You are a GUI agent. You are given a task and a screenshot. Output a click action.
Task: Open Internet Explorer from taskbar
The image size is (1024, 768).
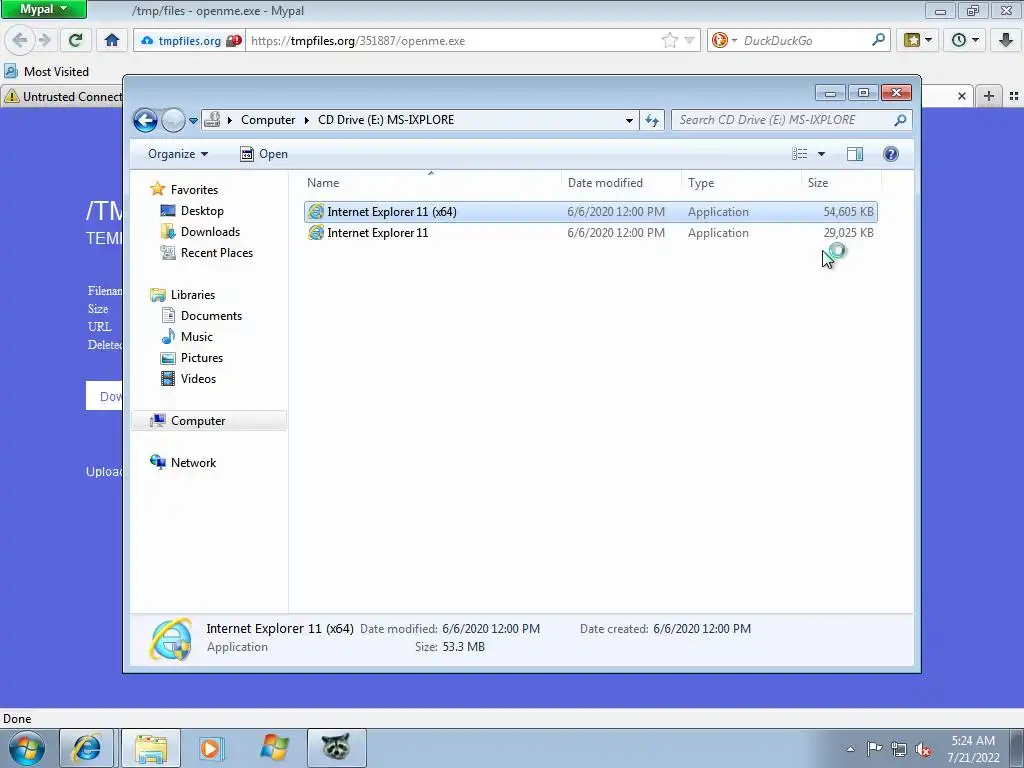click(x=86, y=748)
